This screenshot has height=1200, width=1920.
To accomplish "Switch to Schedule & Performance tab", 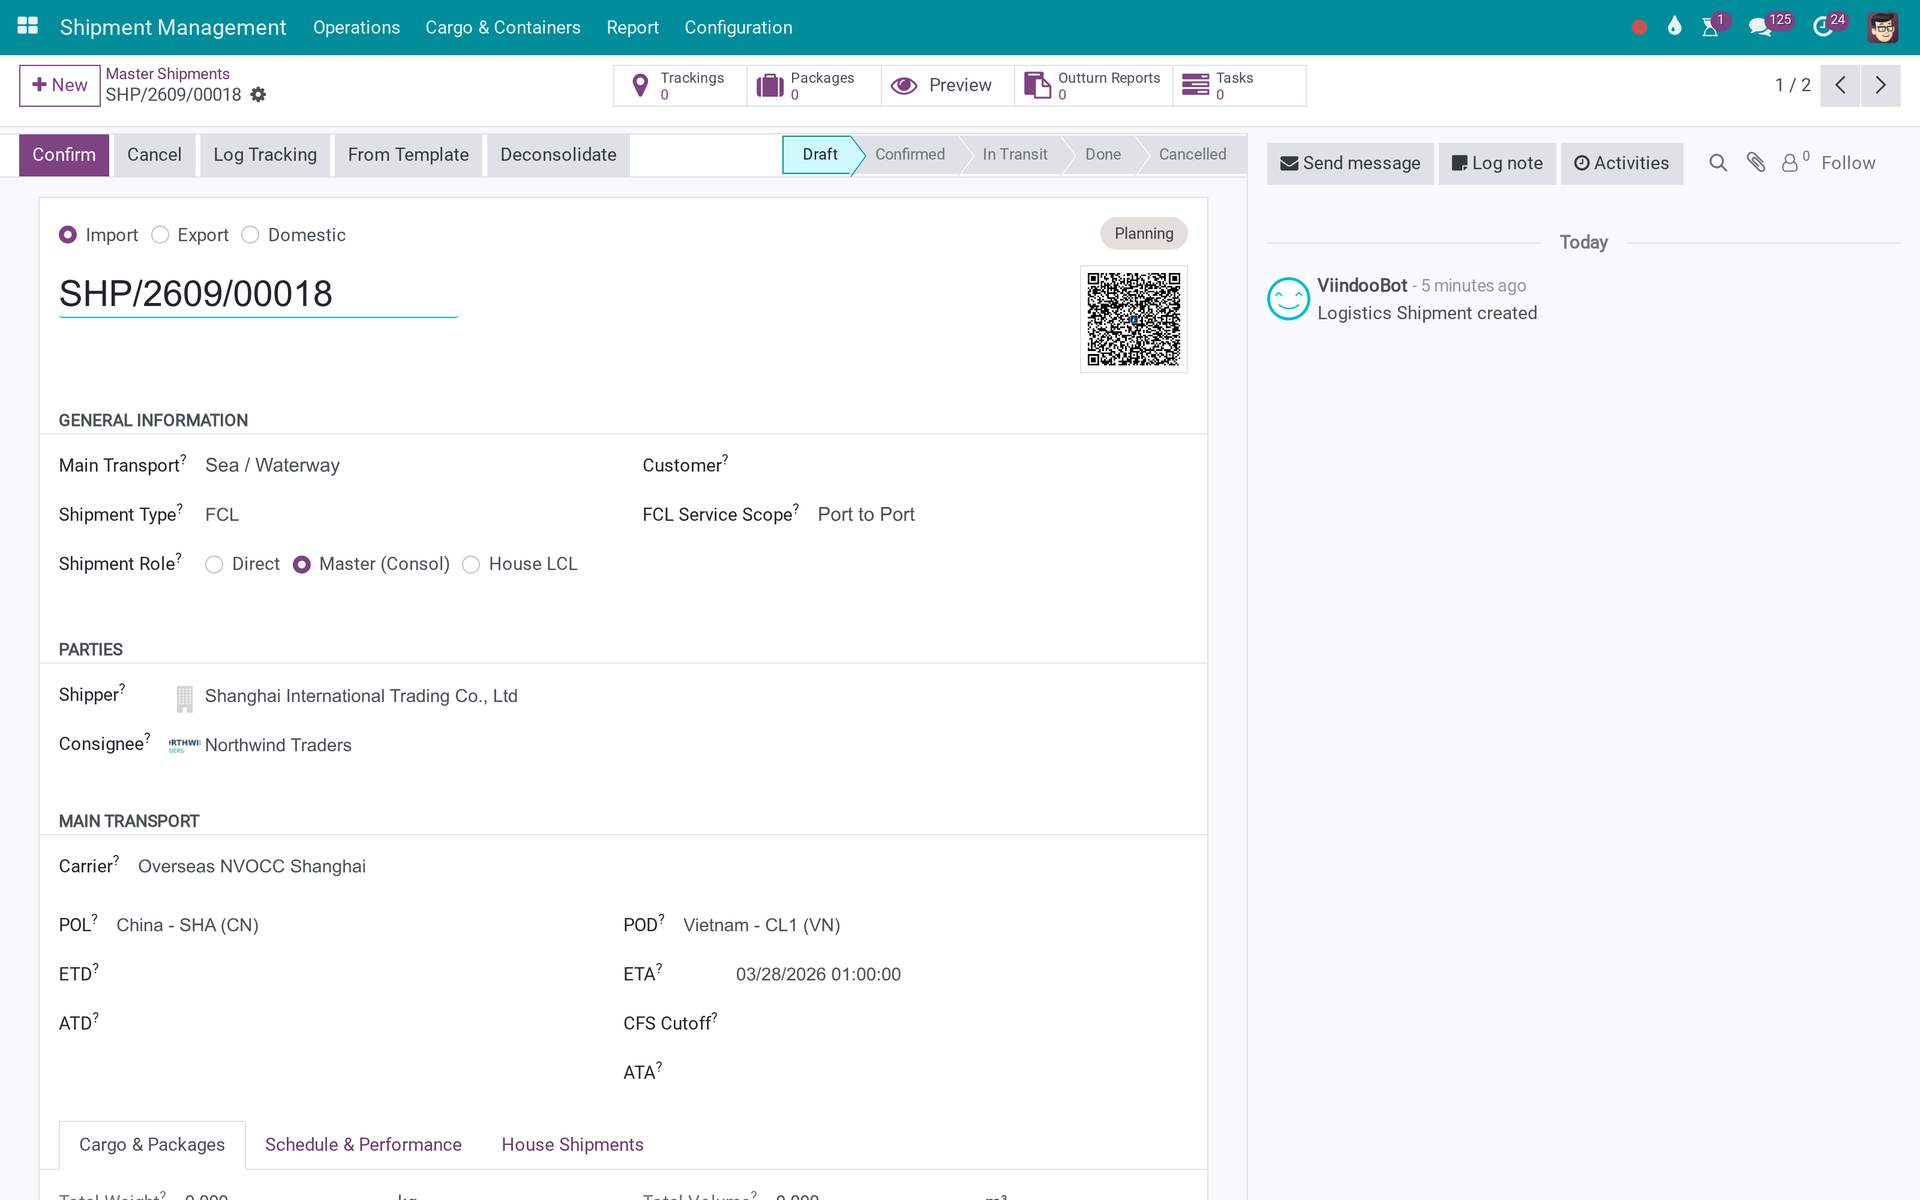I will [x=363, y=1145].
